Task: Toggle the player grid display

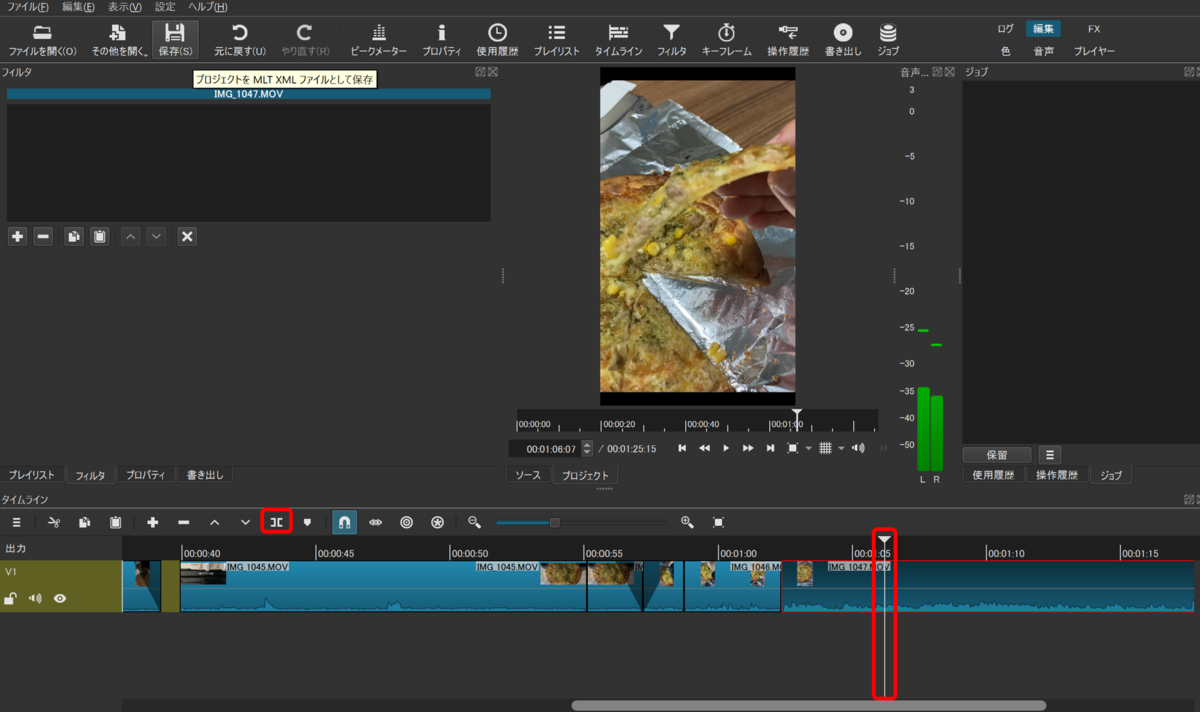Action: coord(825,448)
